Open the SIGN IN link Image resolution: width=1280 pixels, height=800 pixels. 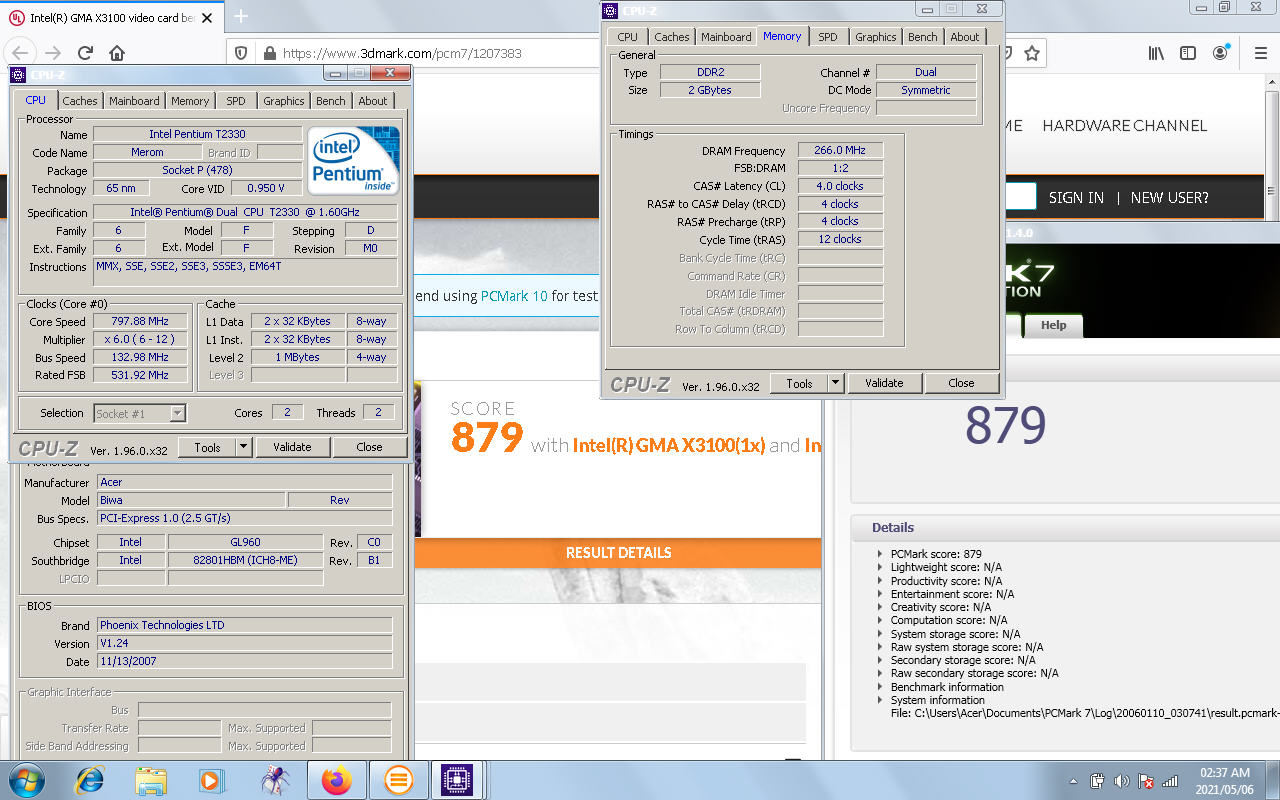[1076, 197]
